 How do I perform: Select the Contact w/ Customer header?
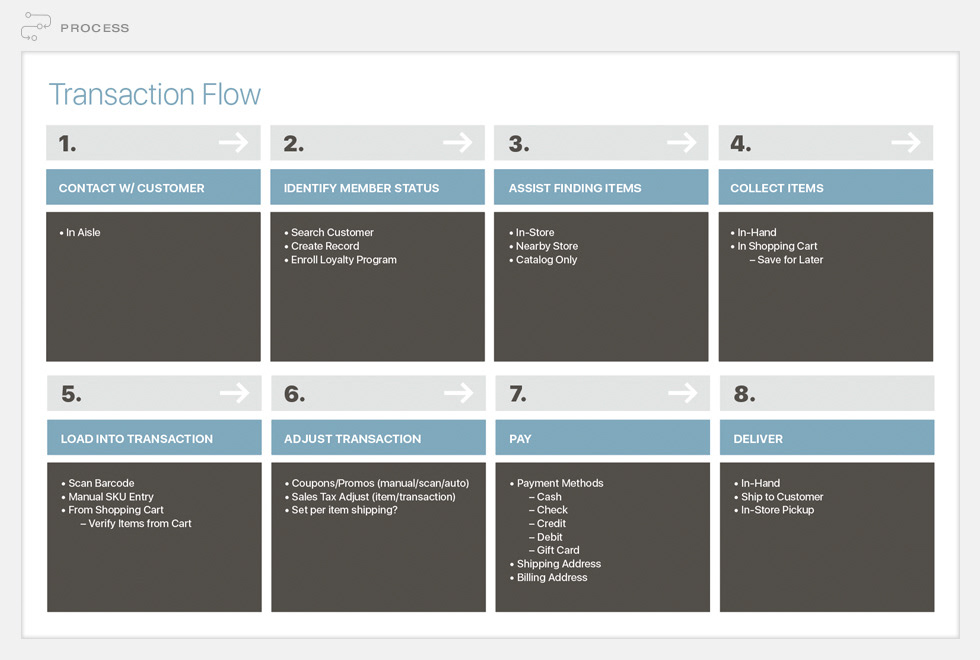[x=153, y=187]
